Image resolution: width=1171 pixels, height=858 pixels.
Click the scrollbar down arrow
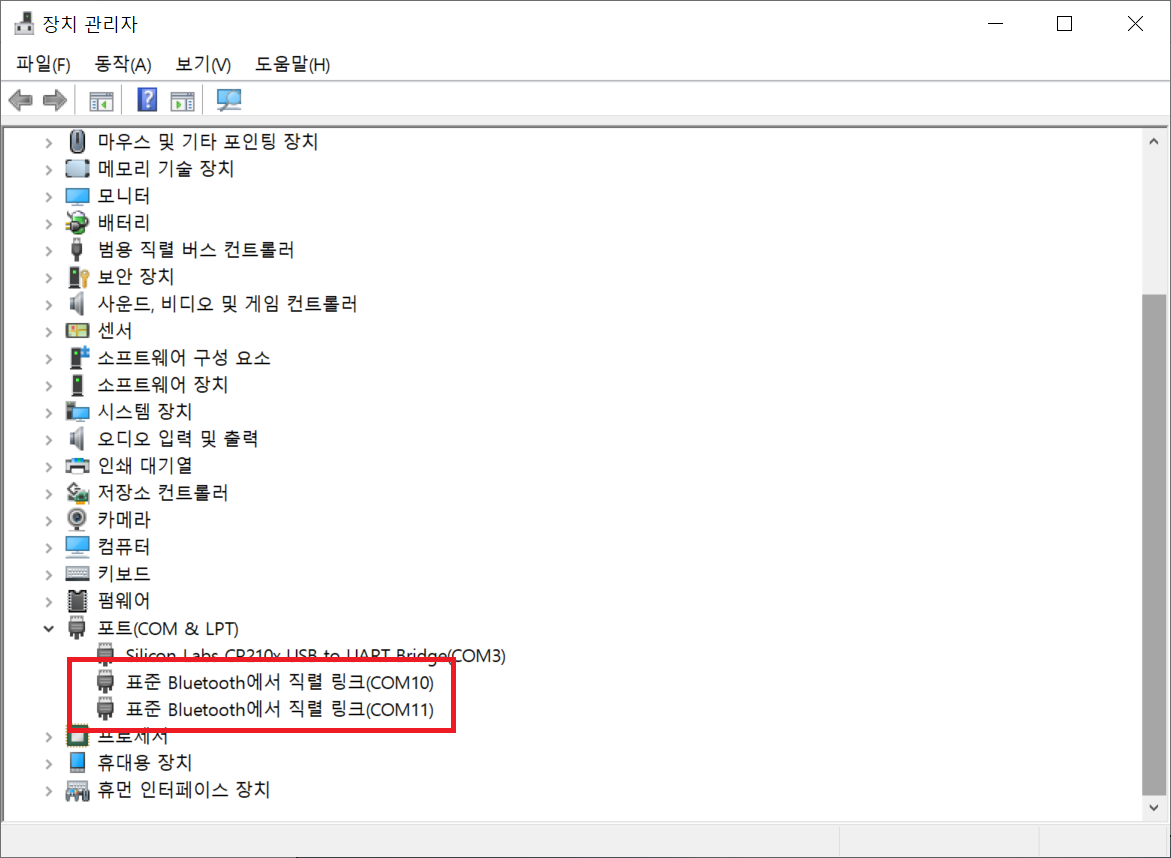pos(1154,807)
